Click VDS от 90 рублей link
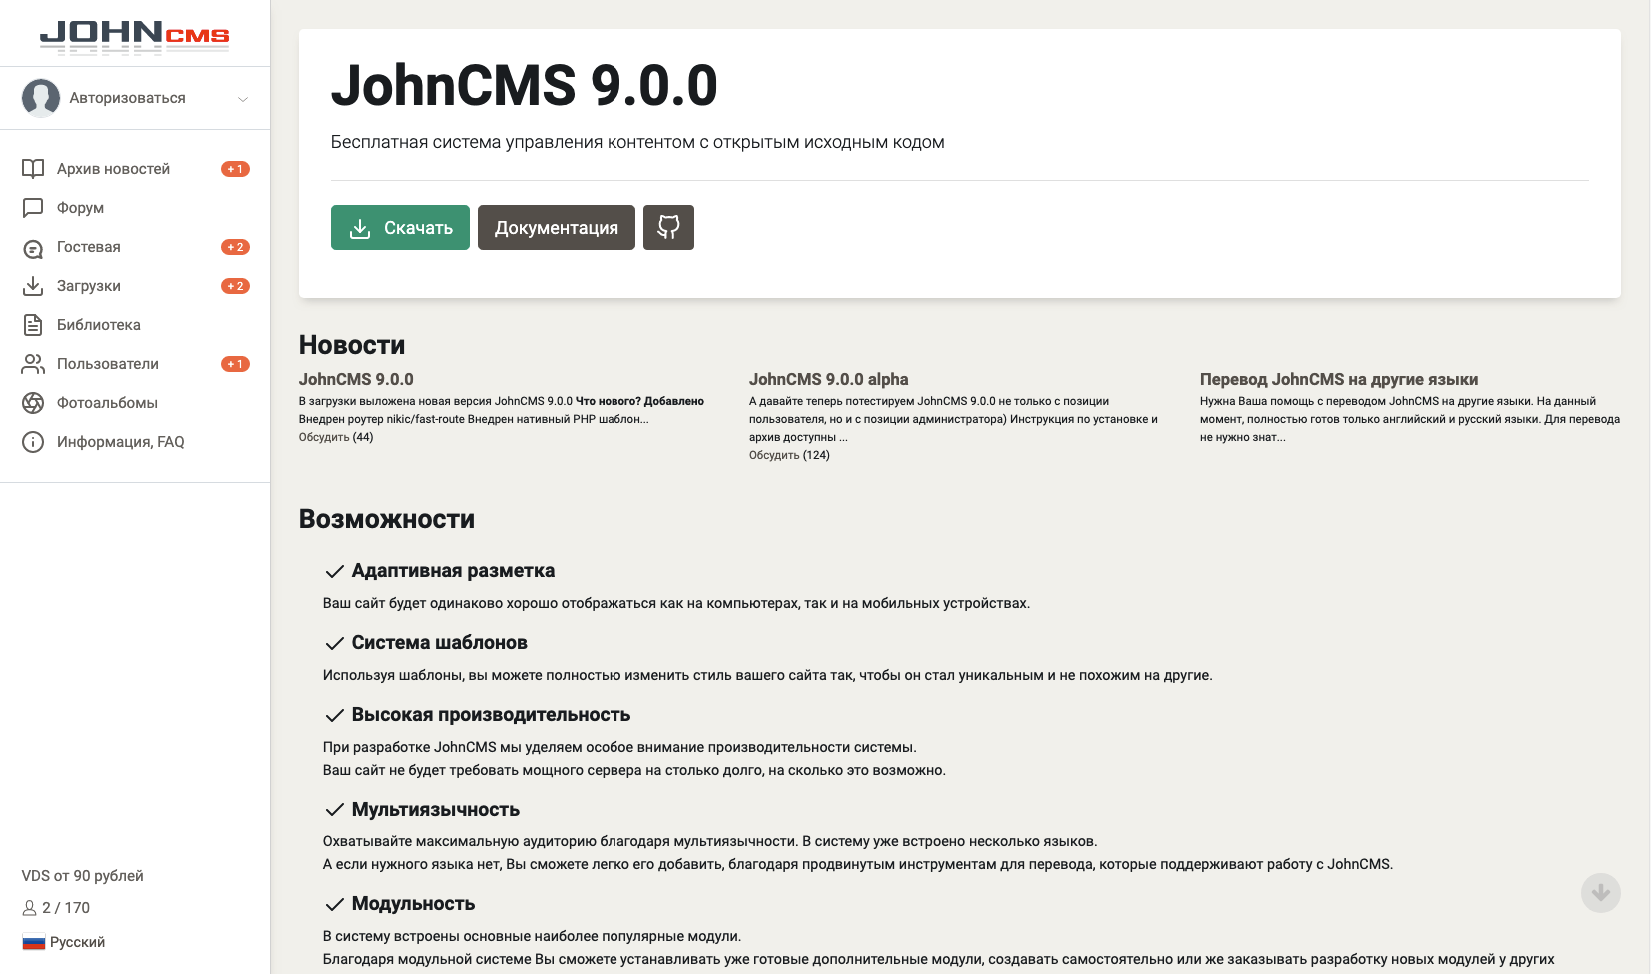Screen dimensions: 1651x974 (83, 876)
